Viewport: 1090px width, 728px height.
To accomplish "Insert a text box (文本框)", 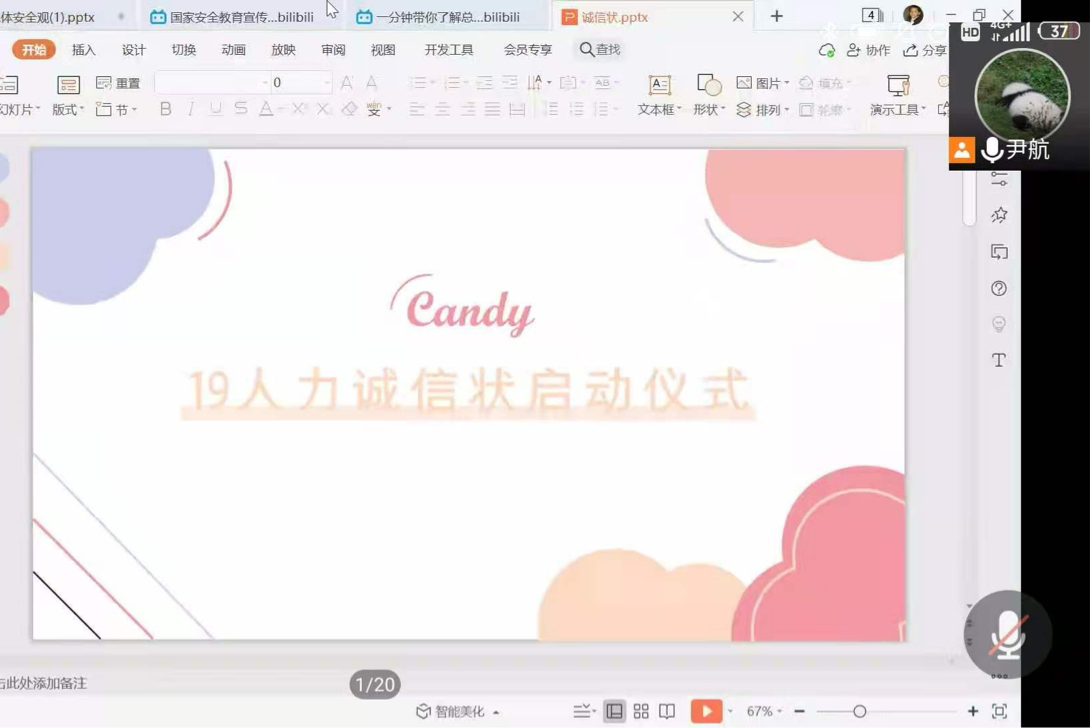I will [659, 95].
